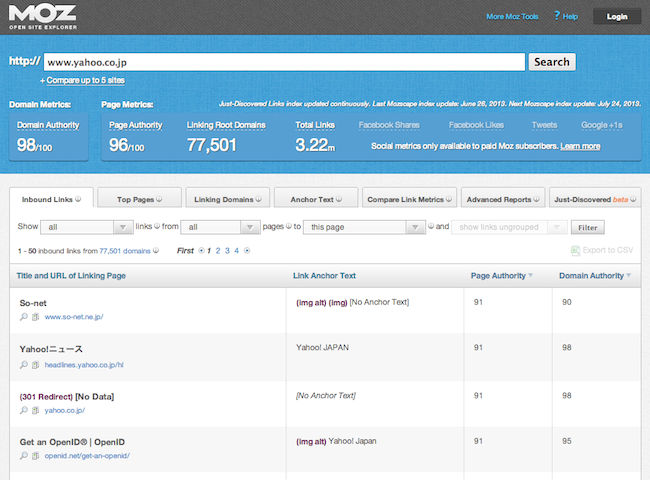Click the Export to CSV spreadsheet icon
The height and width of the screenshot is (480, 650).
coord(575,250)
